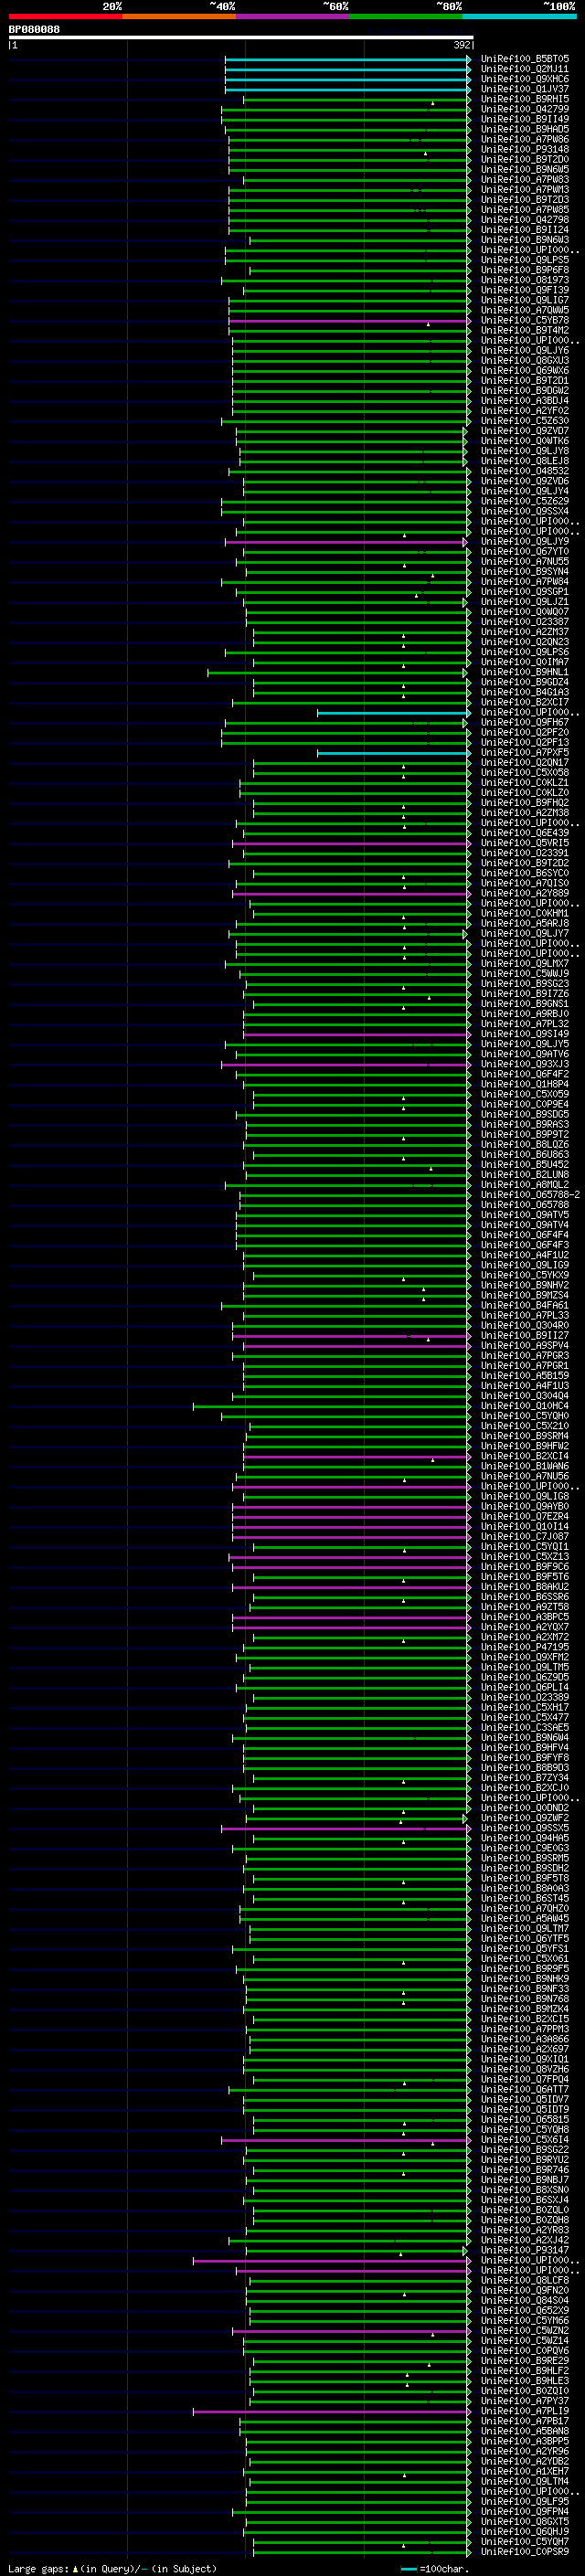Click the BP080088 query name label
This screenshot has height=2576, width=585.
[x=34, y=29]
